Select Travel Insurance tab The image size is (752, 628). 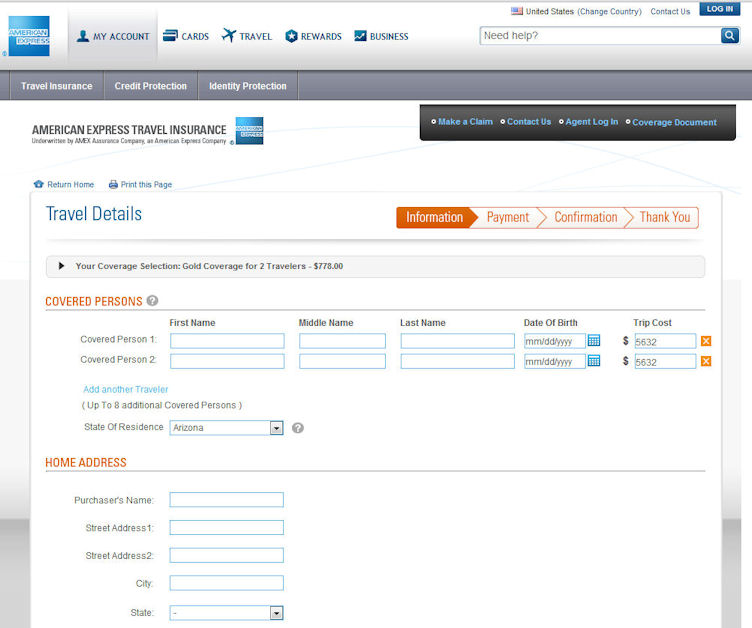tap(57, 86)
